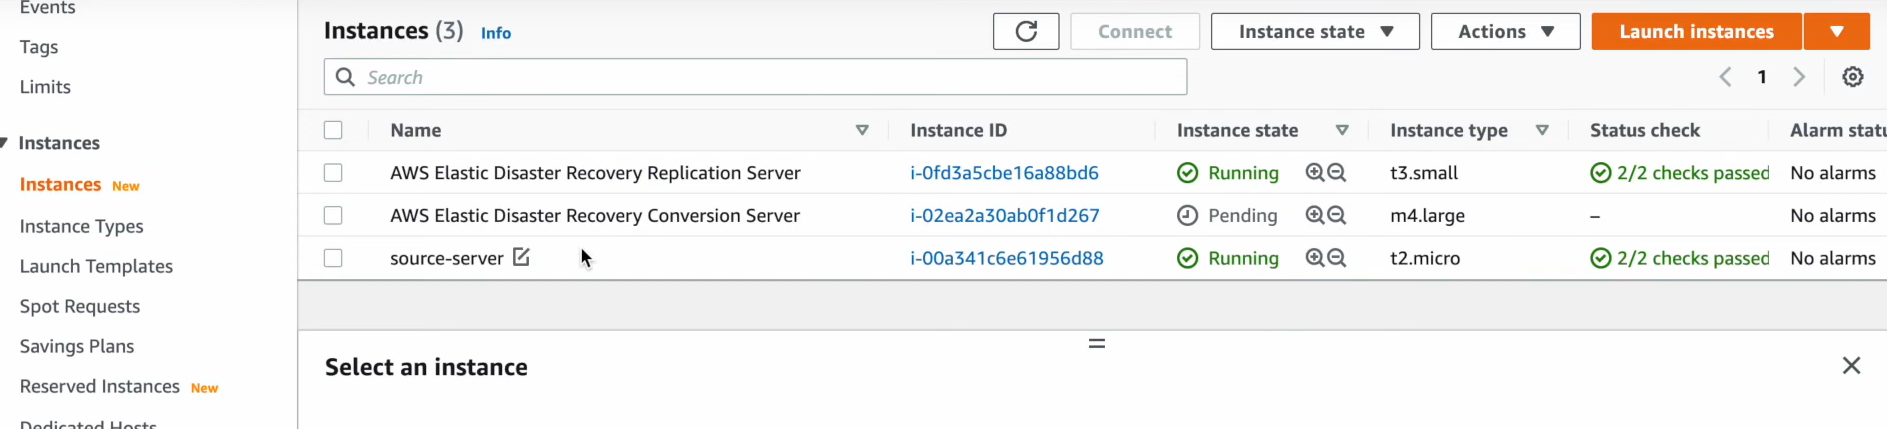Viewport: 1887px width, 429px height.
Task: Sort by Name column arrow
Action: [x=862, y=130]
